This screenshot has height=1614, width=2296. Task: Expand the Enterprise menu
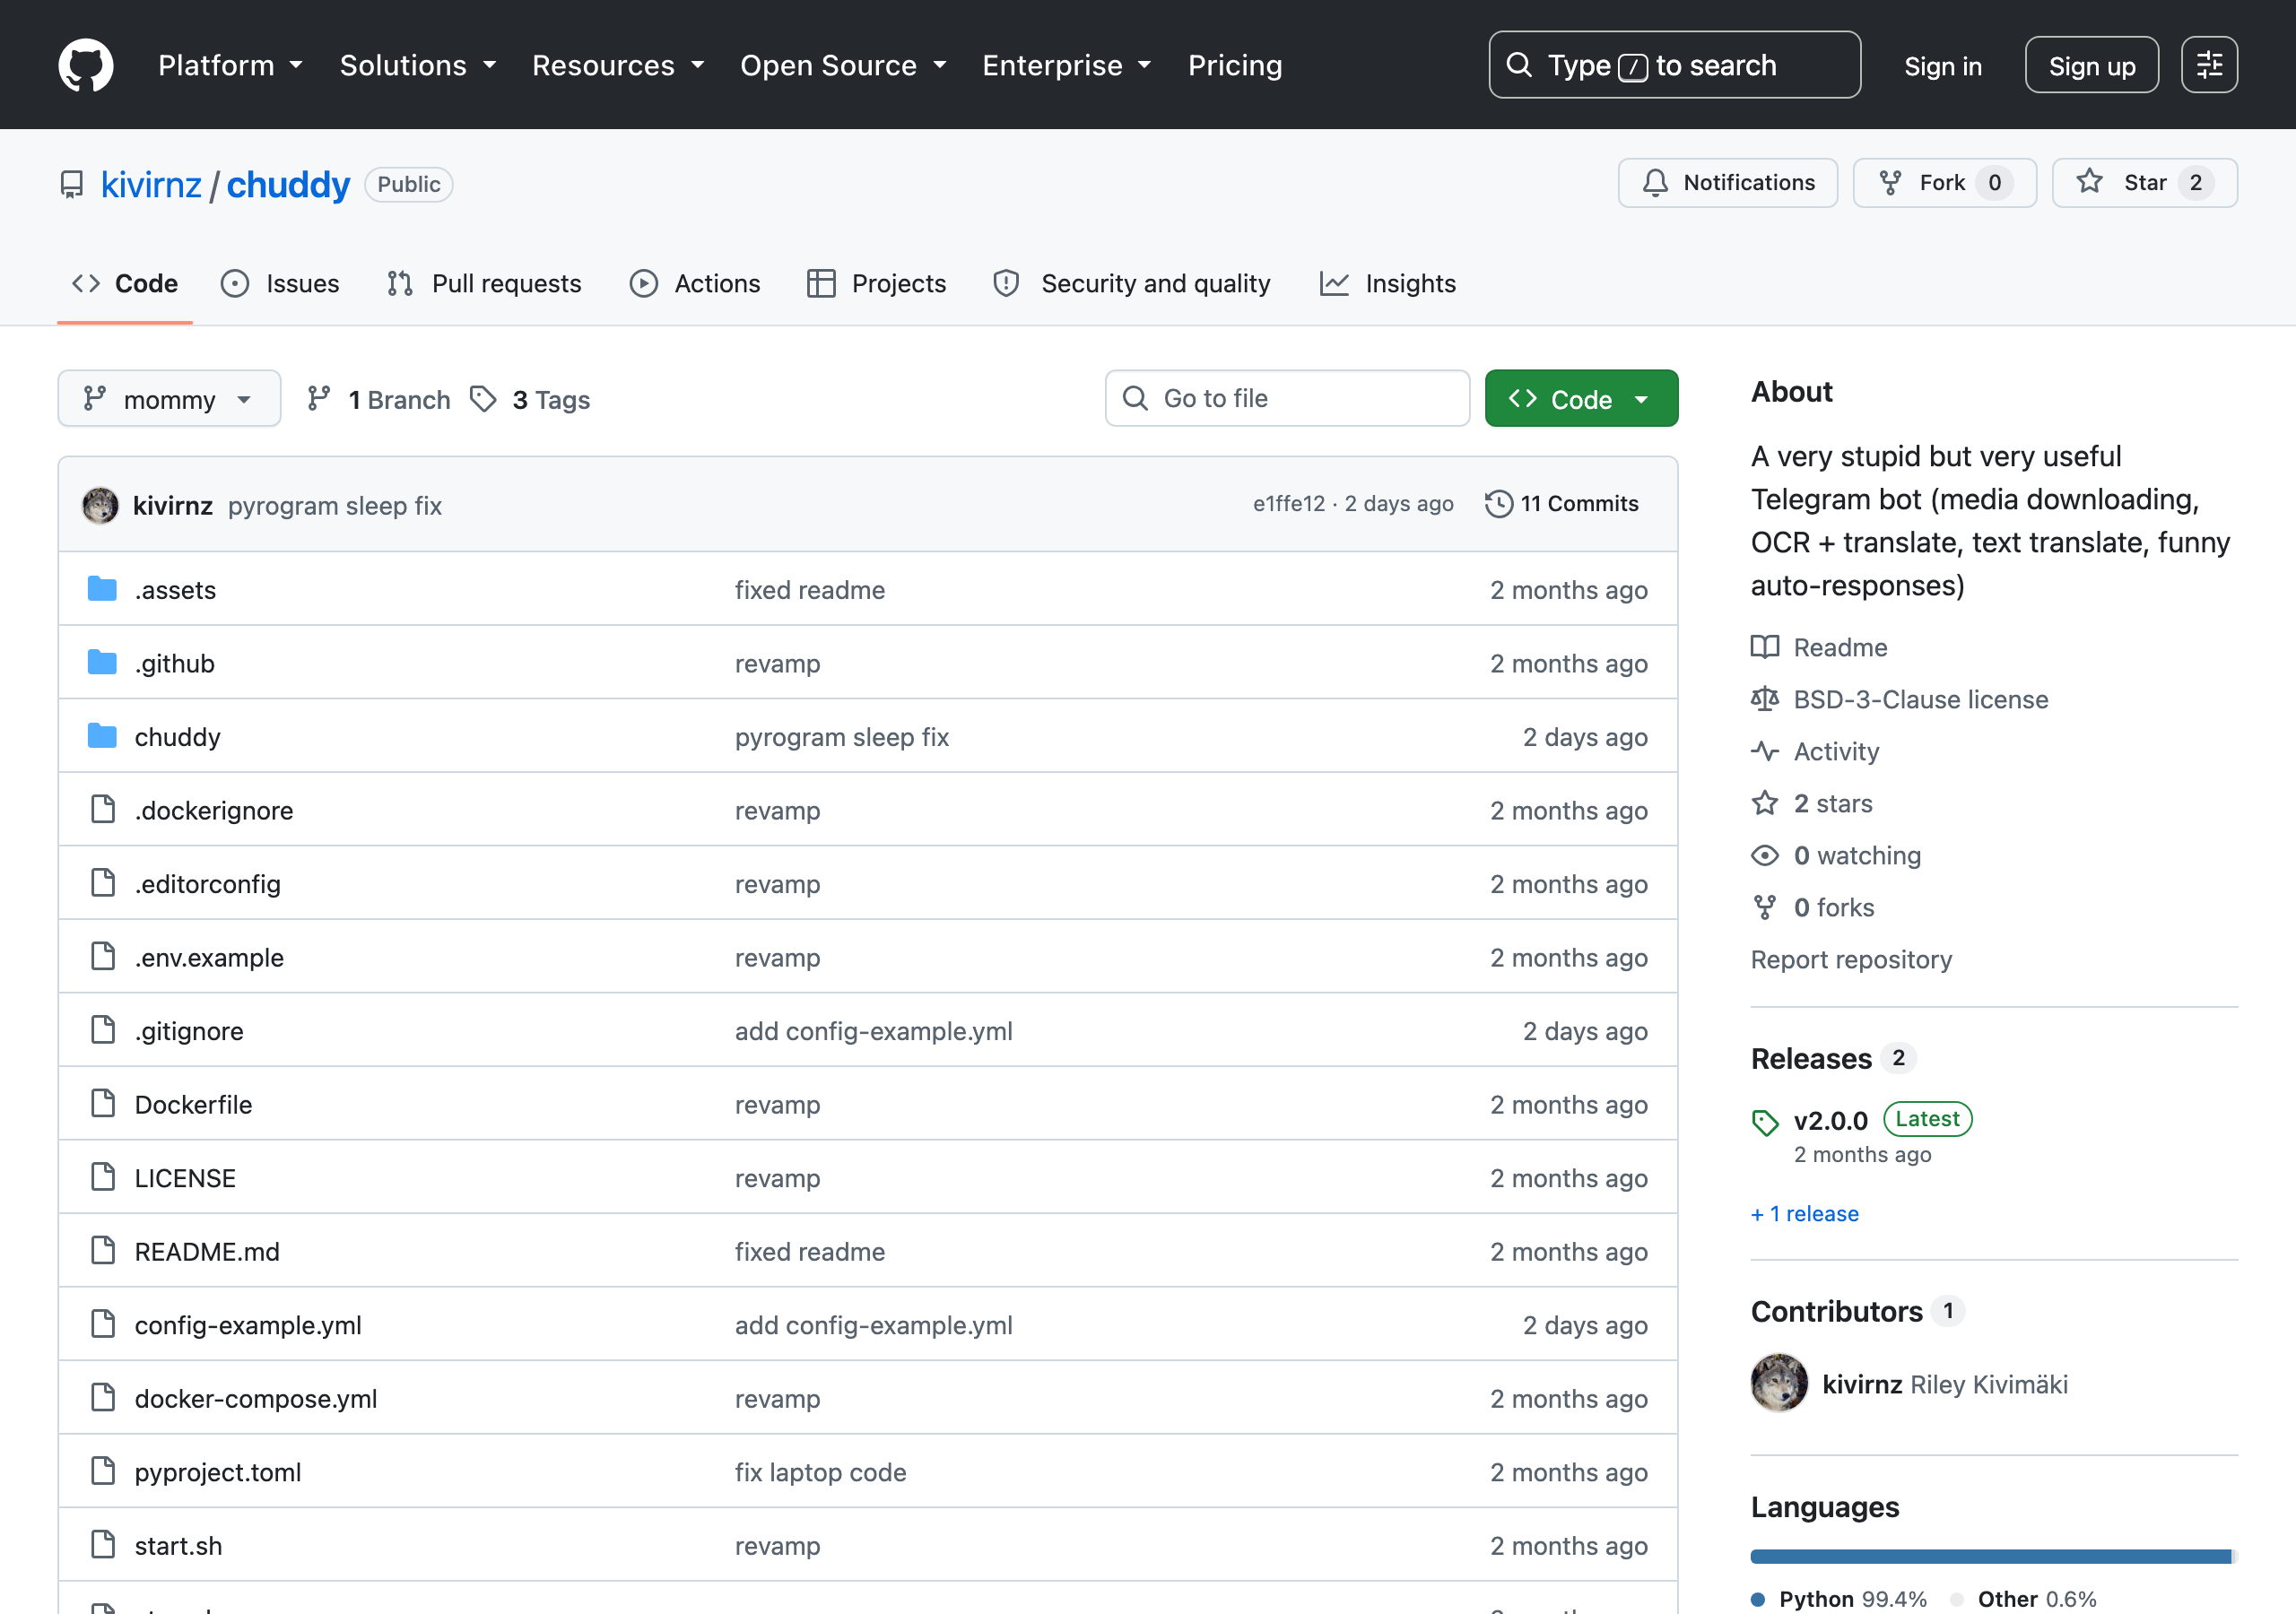1067,65
